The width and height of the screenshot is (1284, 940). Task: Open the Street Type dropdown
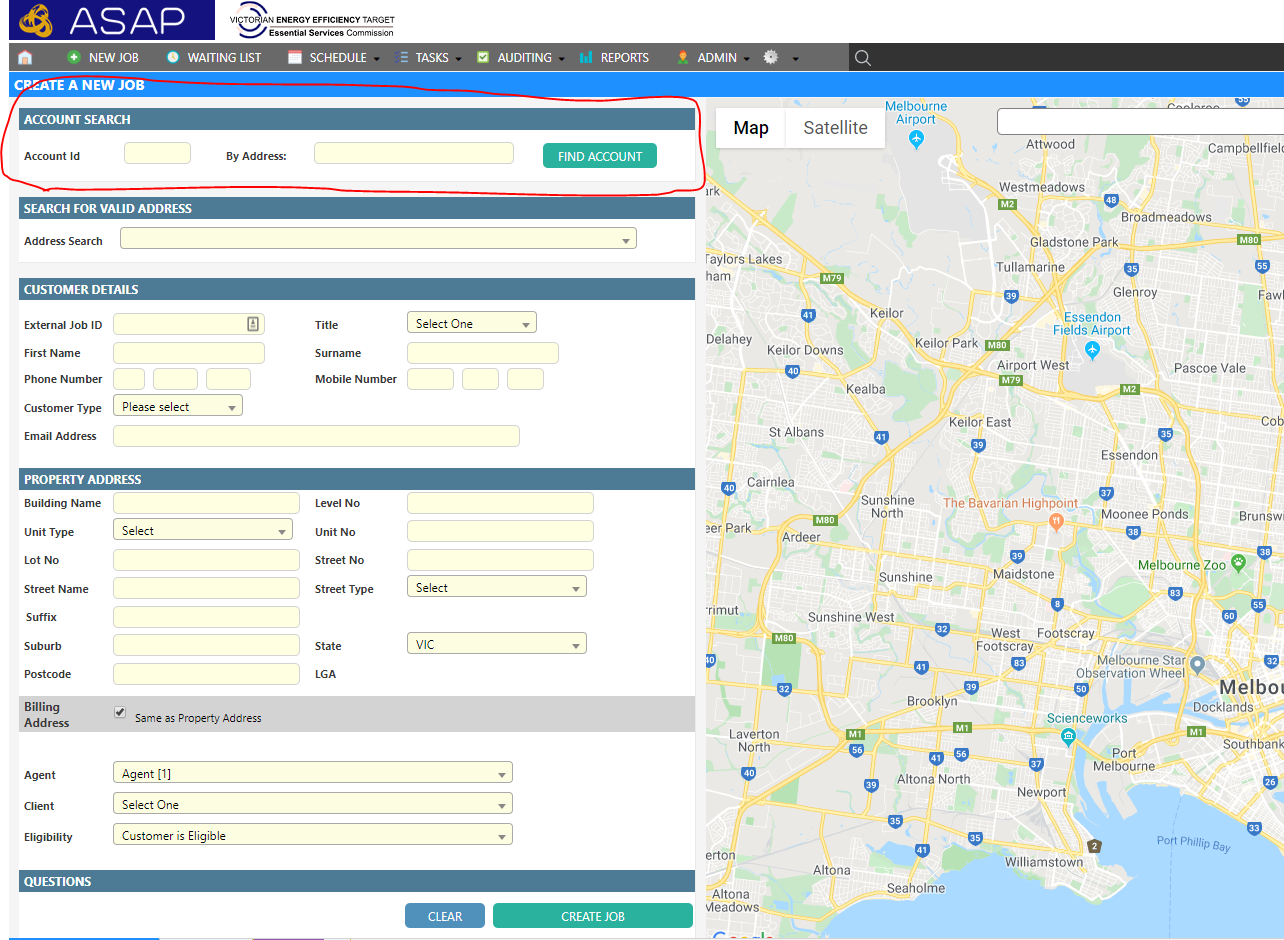pyautogui.click(x=496, y=588)
